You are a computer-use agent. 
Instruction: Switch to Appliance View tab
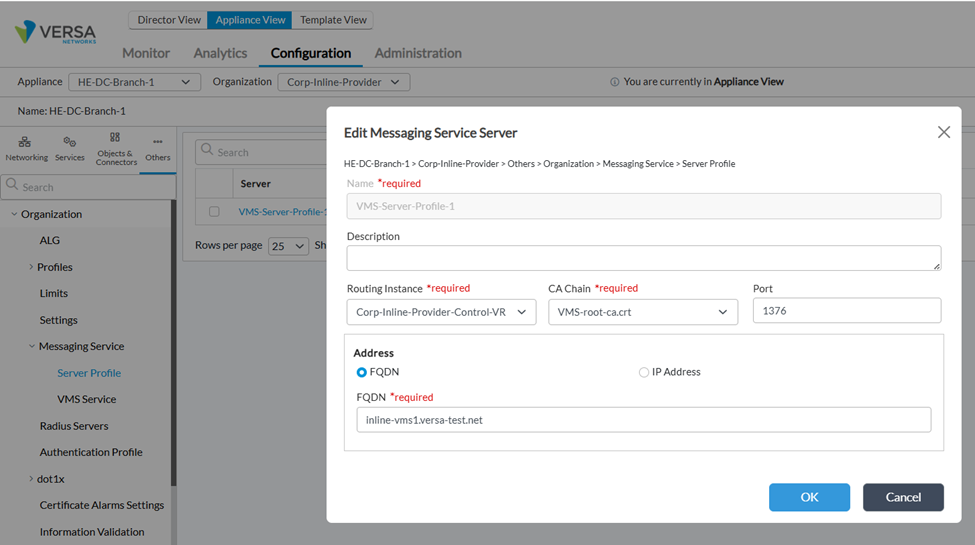(x=250, y=20)
